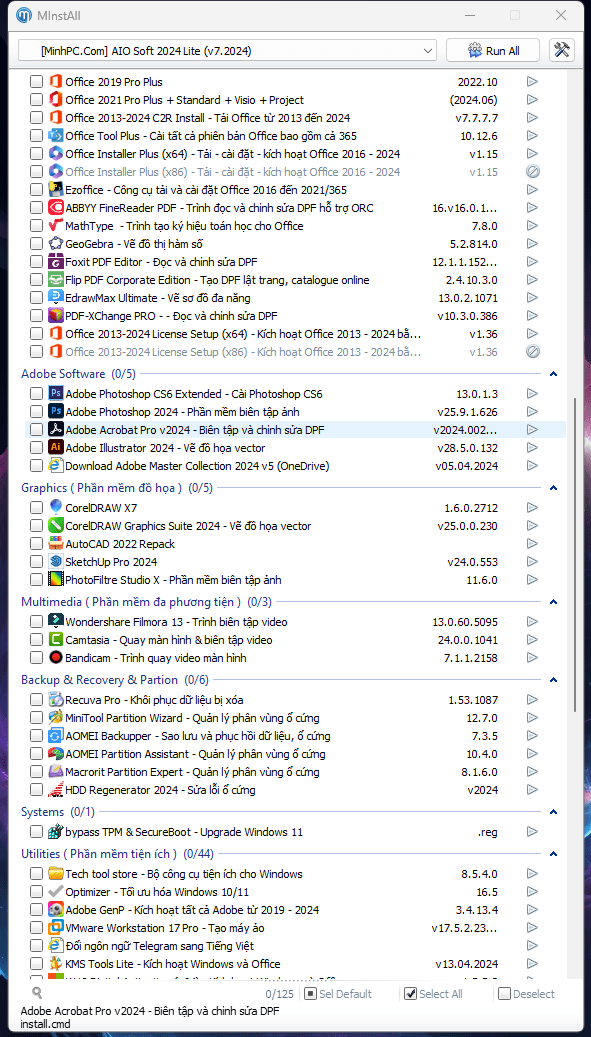Check Download Adobe Master Collection 2024 v5
This screenshot has height=1037, width=591.
37,466
